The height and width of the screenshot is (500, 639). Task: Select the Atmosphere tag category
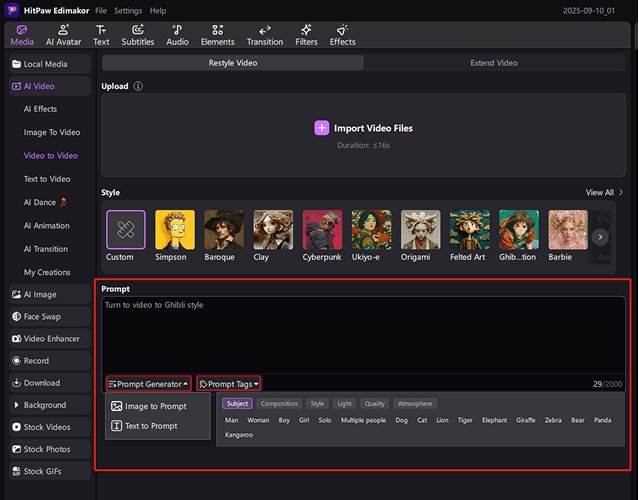click(415, 403)
